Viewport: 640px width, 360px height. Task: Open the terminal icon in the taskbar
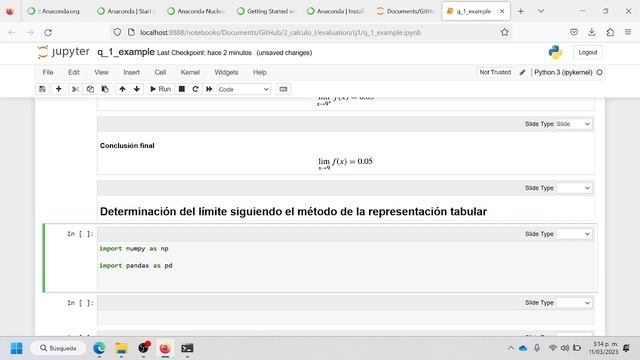[x=187, y=348]
